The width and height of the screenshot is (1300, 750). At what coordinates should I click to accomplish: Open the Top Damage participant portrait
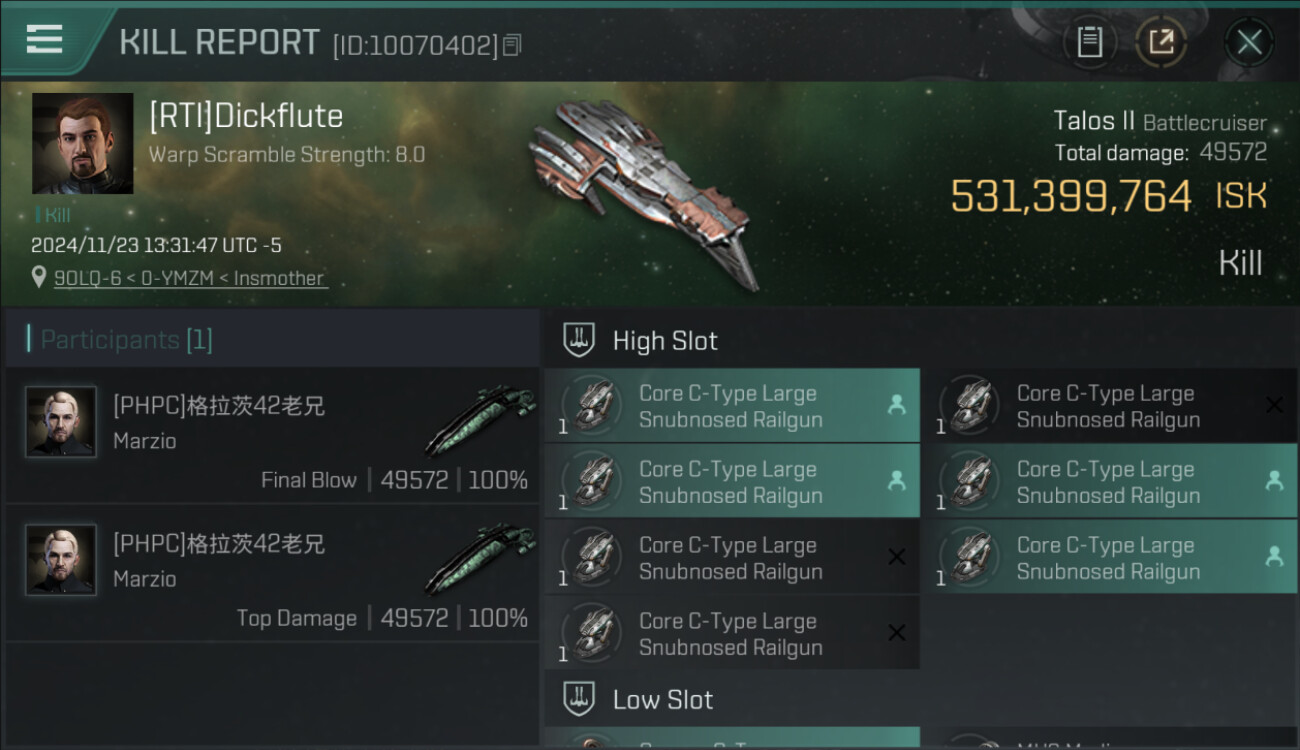[x=61, y=560]
